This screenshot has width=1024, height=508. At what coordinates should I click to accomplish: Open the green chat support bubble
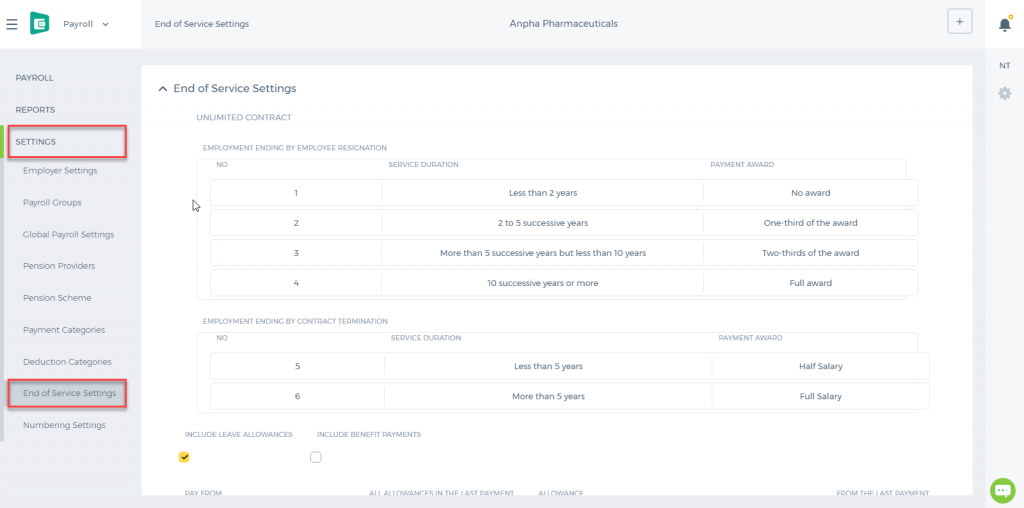point(1002,490)
